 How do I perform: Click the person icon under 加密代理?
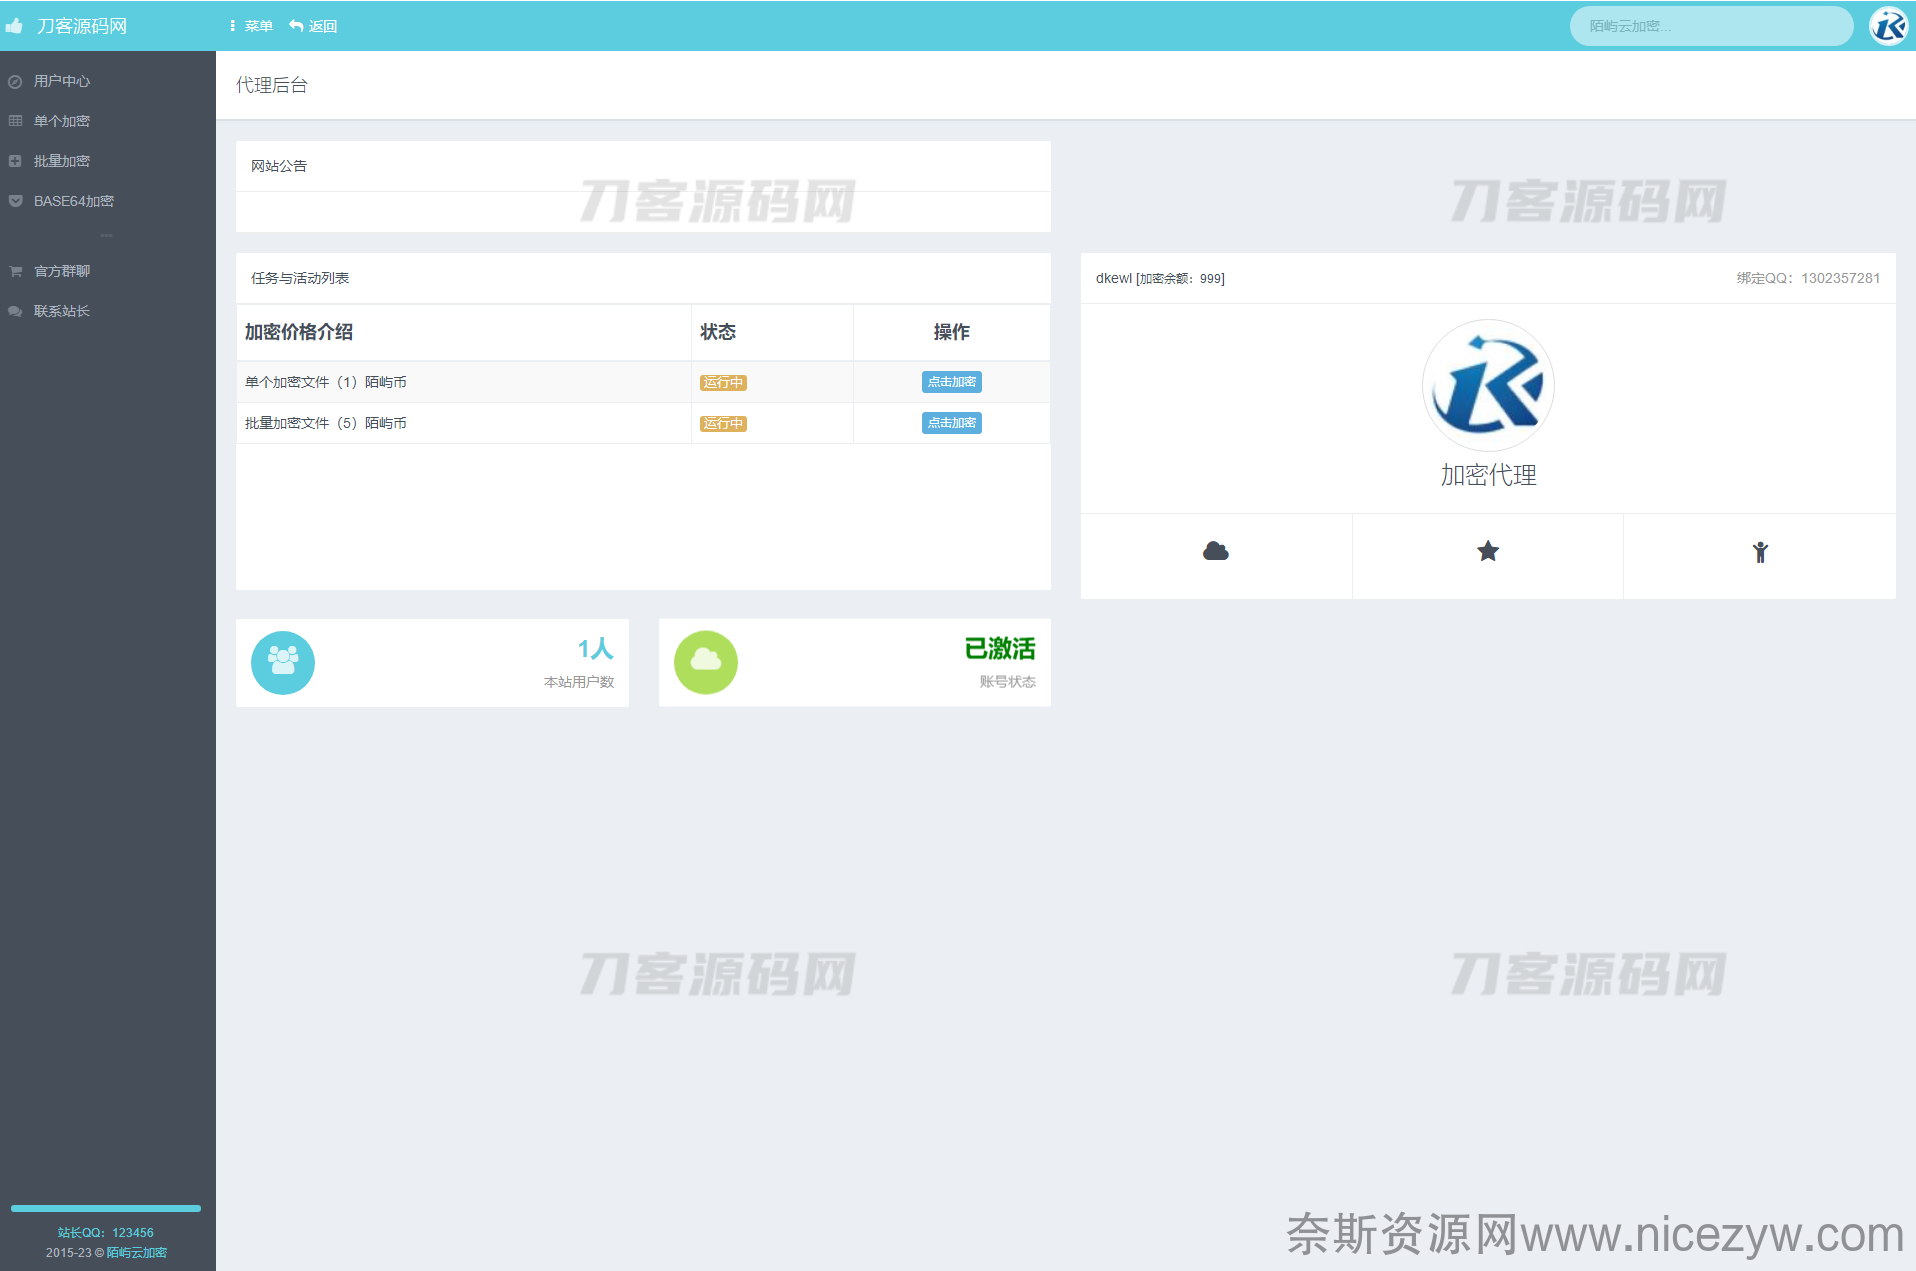tap(1760, 552)
